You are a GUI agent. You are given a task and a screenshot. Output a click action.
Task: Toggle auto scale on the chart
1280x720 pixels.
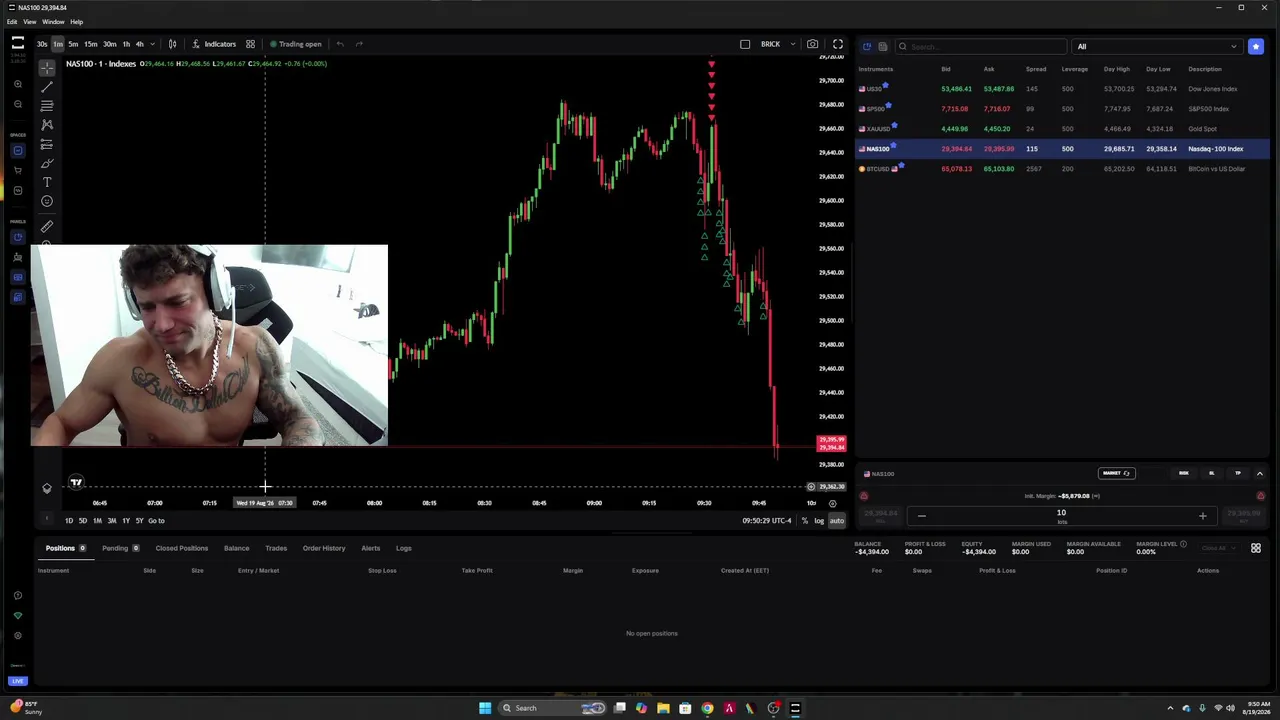tap(837, 520)
